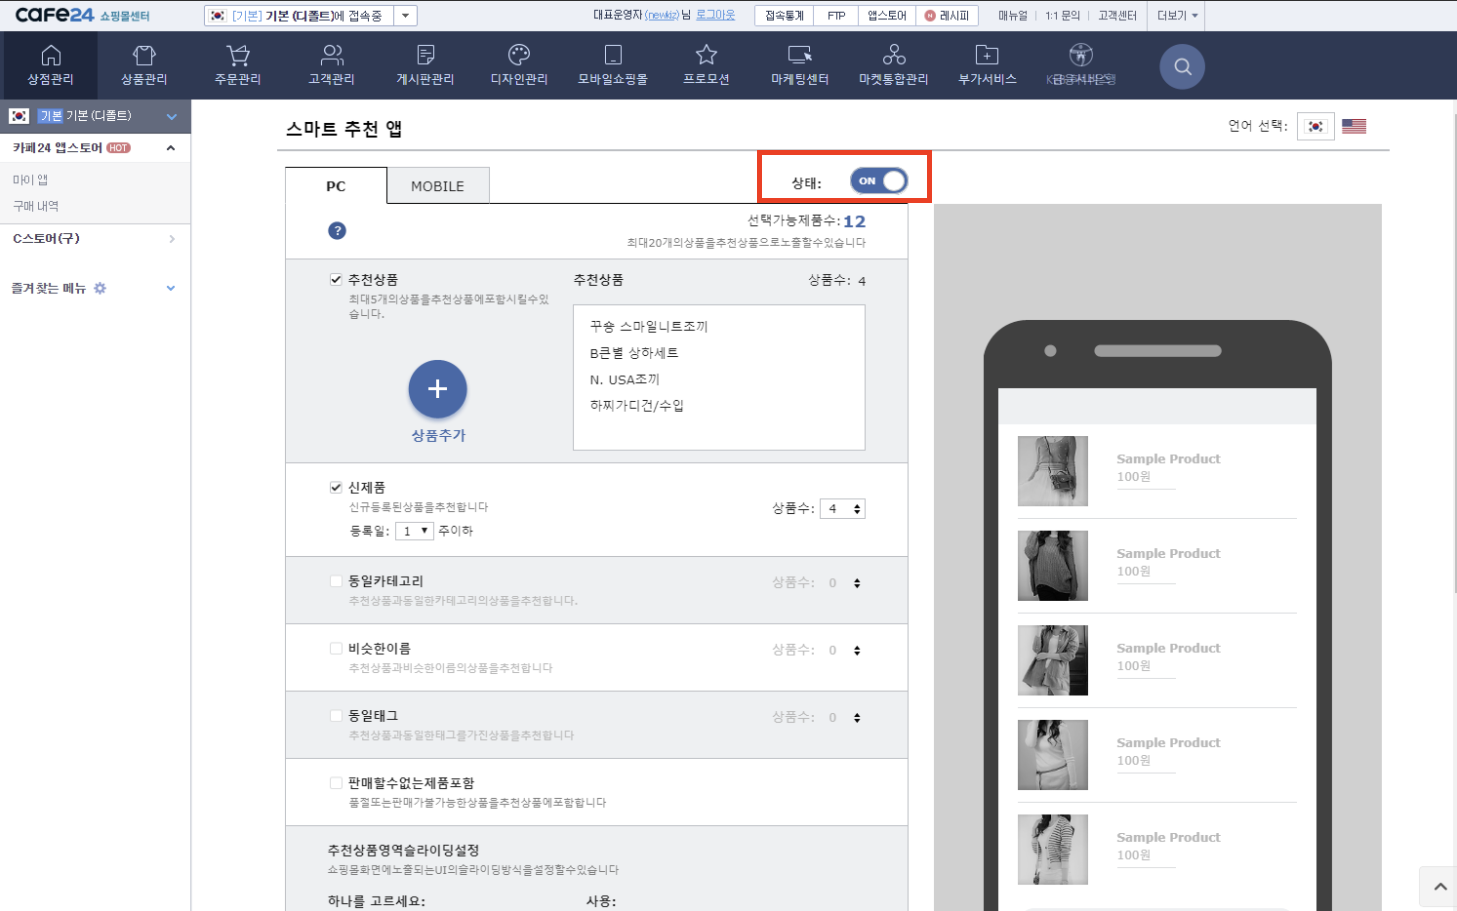Open 주문관리 order management
This screenshot has width=1457, height=911.
coord(238,65)
